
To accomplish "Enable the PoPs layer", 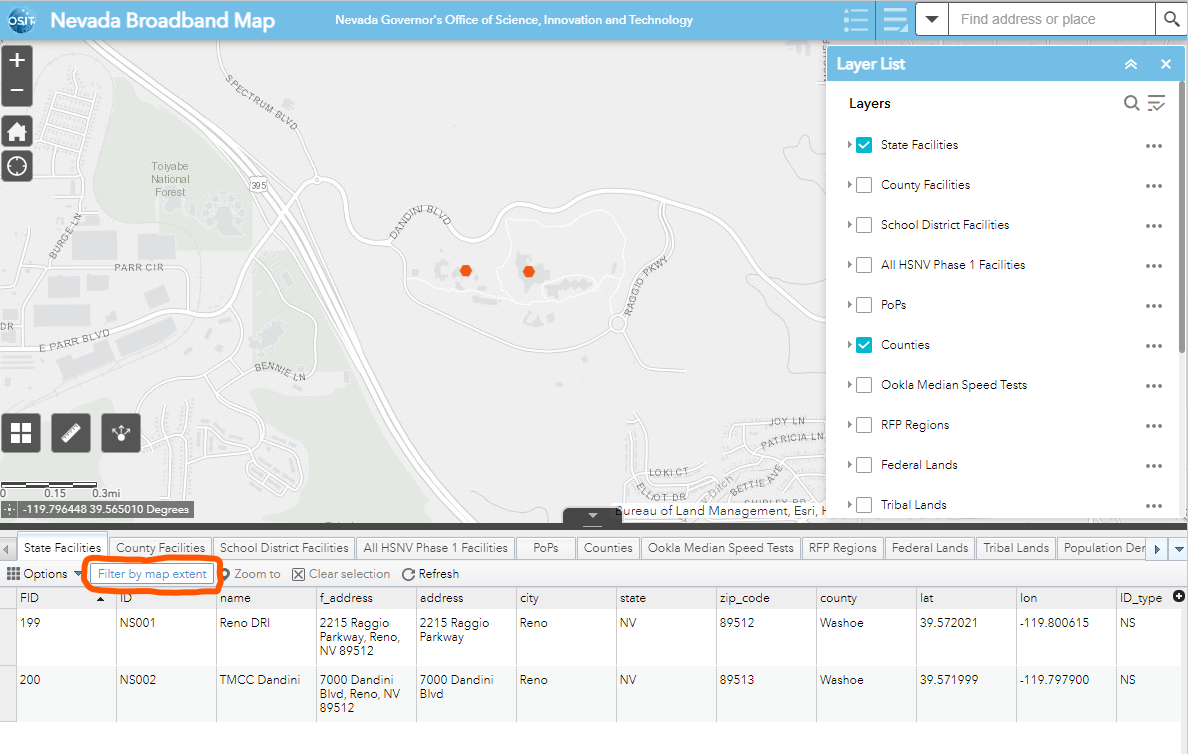I will (x=862, y=305).
